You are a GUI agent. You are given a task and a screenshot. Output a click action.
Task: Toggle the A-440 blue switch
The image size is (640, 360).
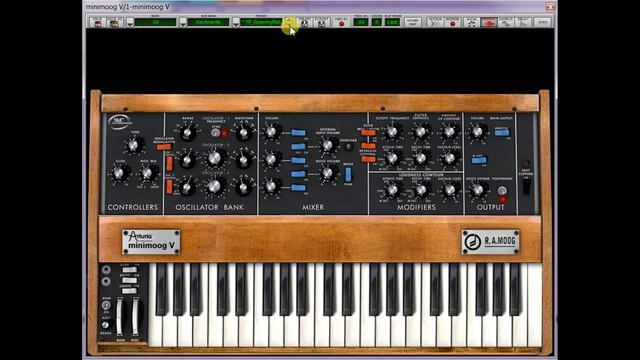click(x=478, y=160)
